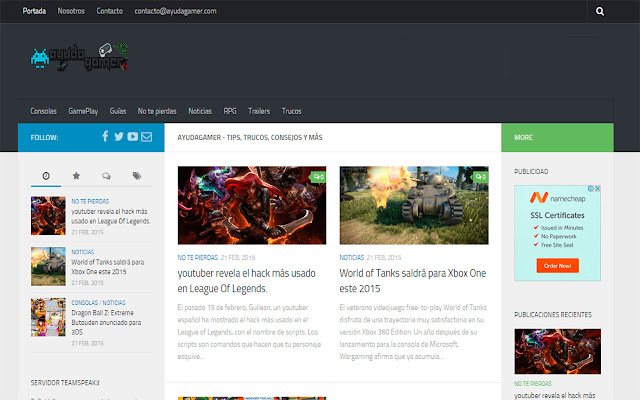Image resolution: width=640 pixels, height=400 pixels.
Task: Open the search magnifier icon
Action: pos(600,12)
